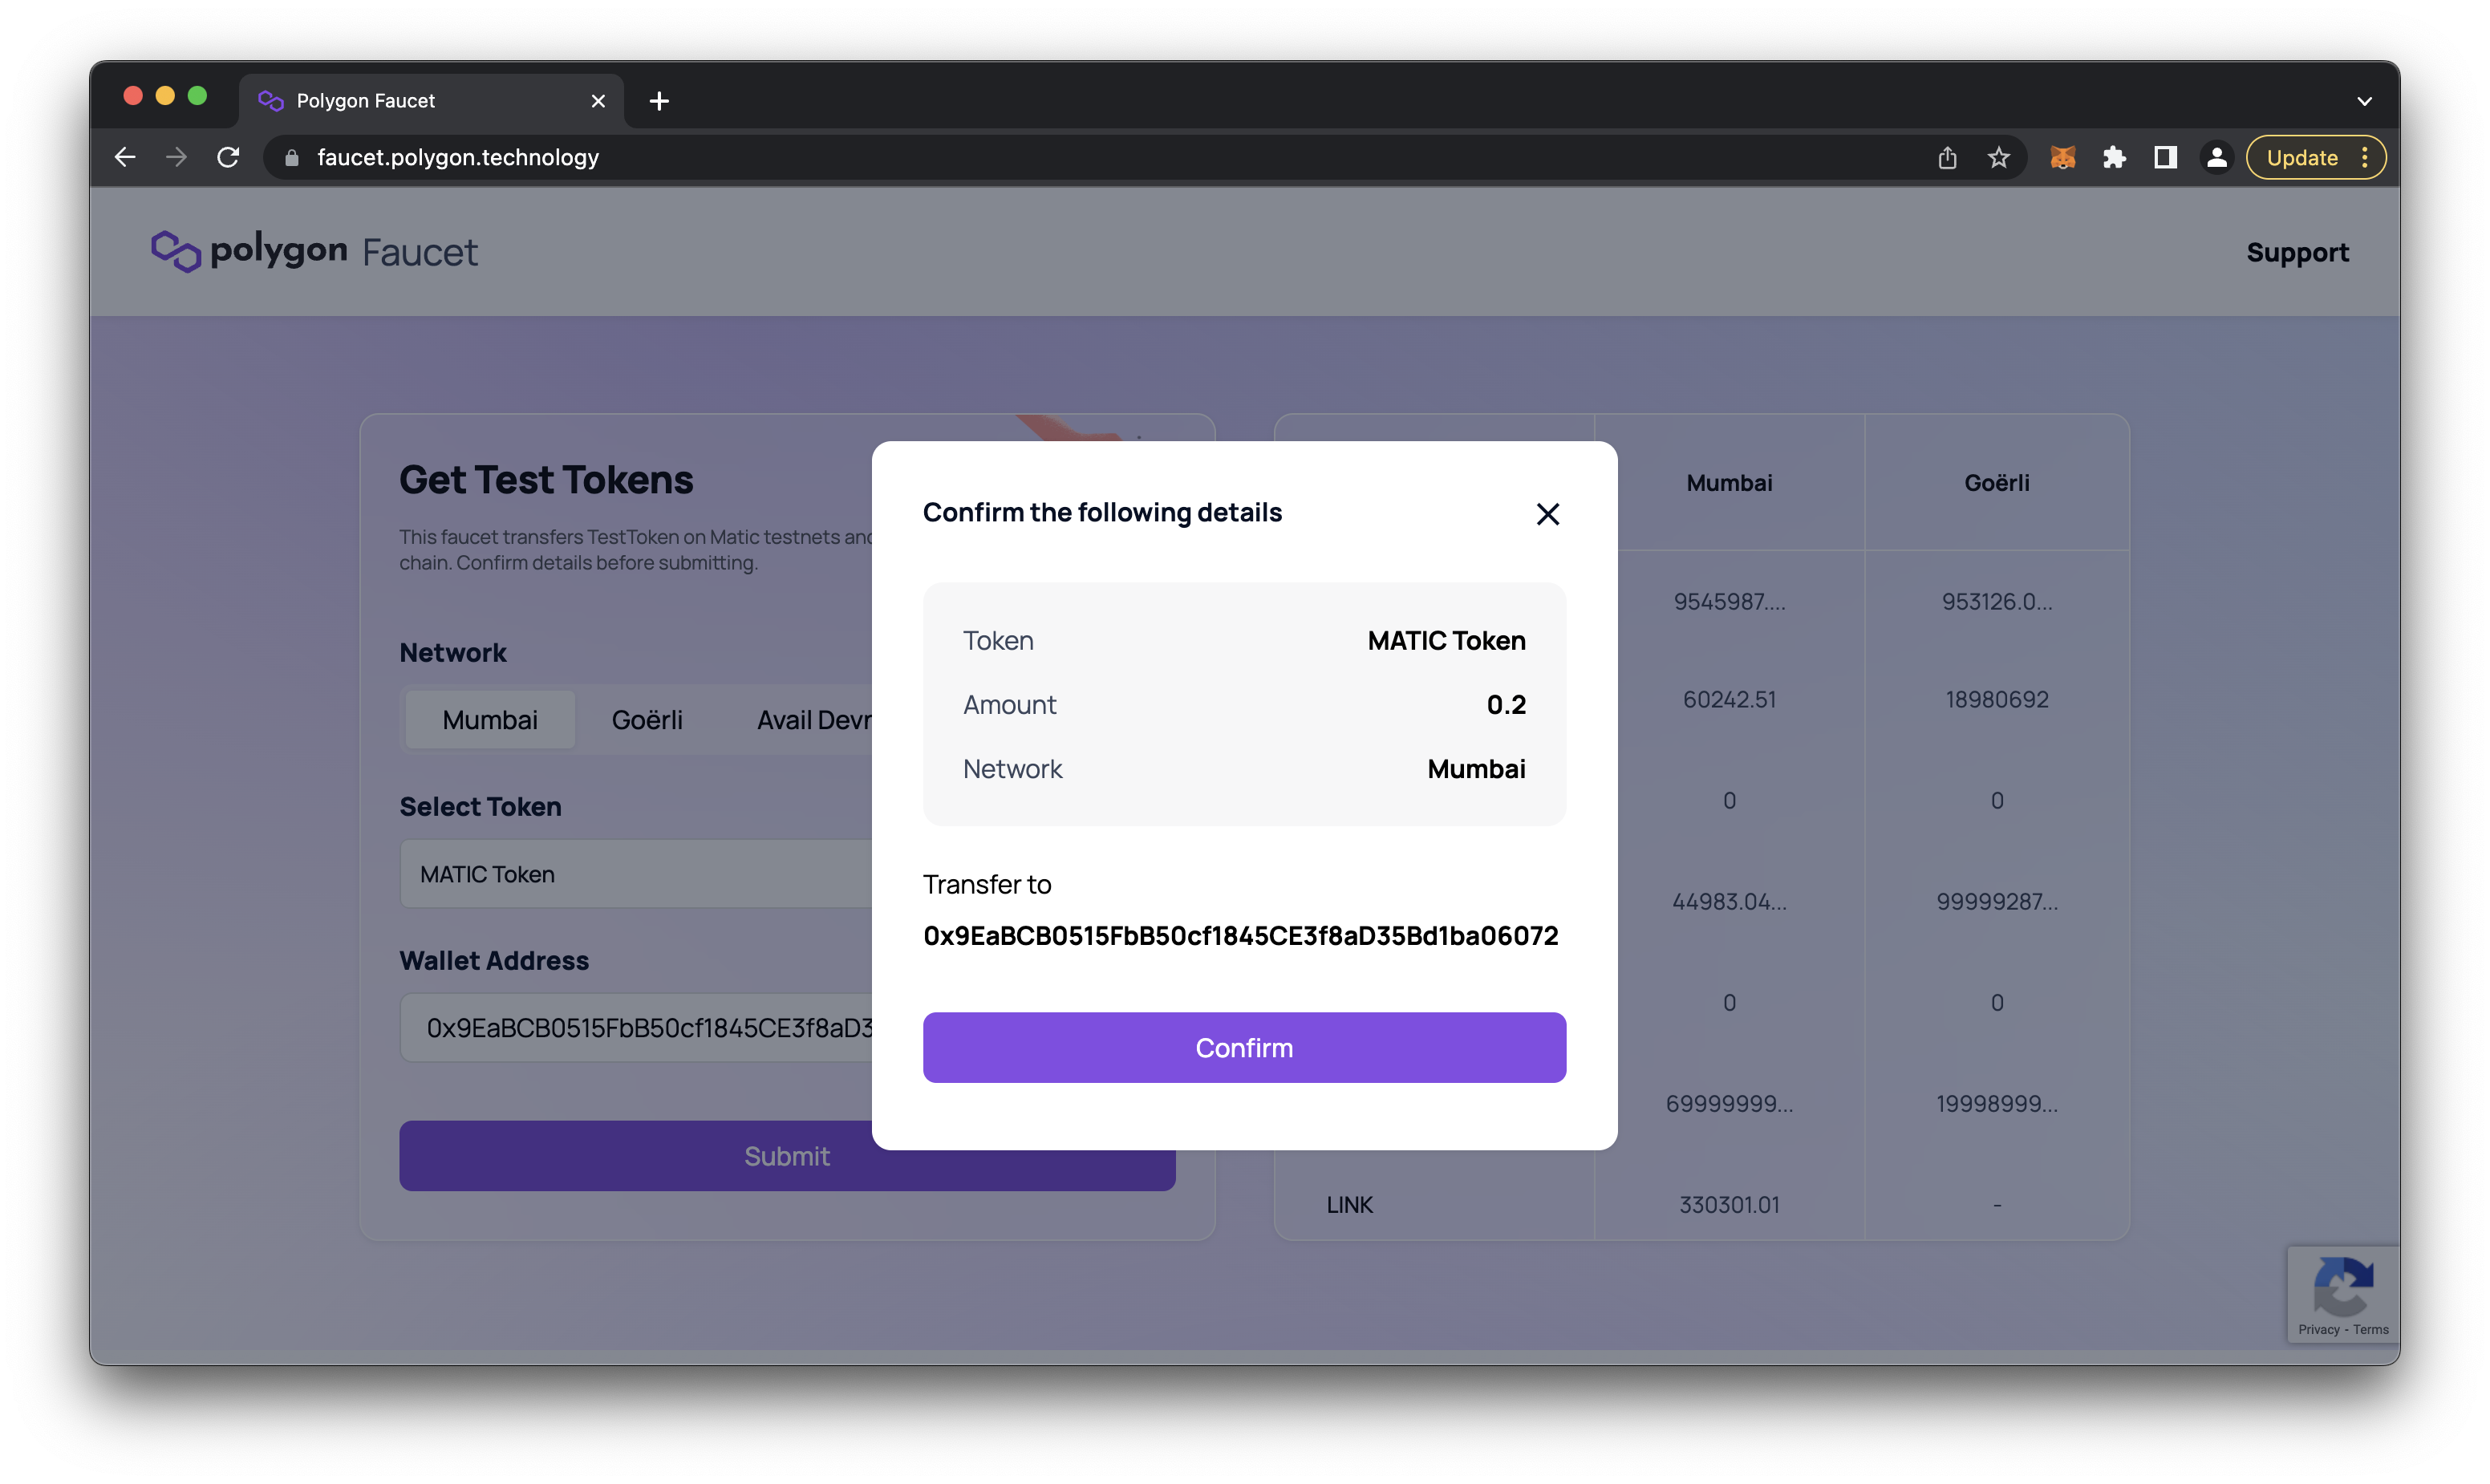The width and height of the screenshot is (2490, 1484).
Task: Click the Submit button
Action: (787, 1155)
